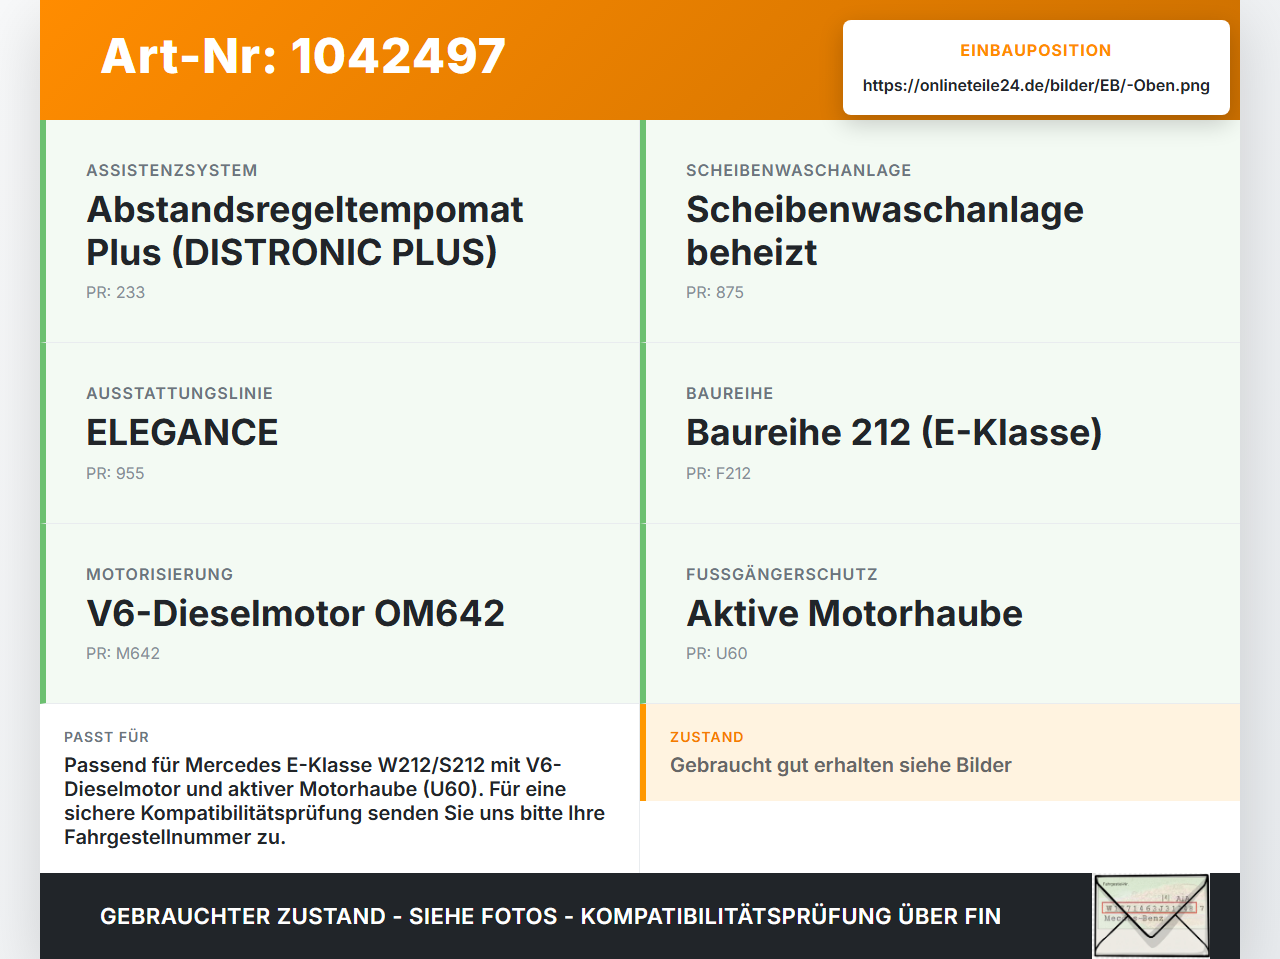Viewport: 1280px width, 959px height.
Task: Click the SCHEIBENWASCHANLAGE category label
Action: (x=799, y=170)
